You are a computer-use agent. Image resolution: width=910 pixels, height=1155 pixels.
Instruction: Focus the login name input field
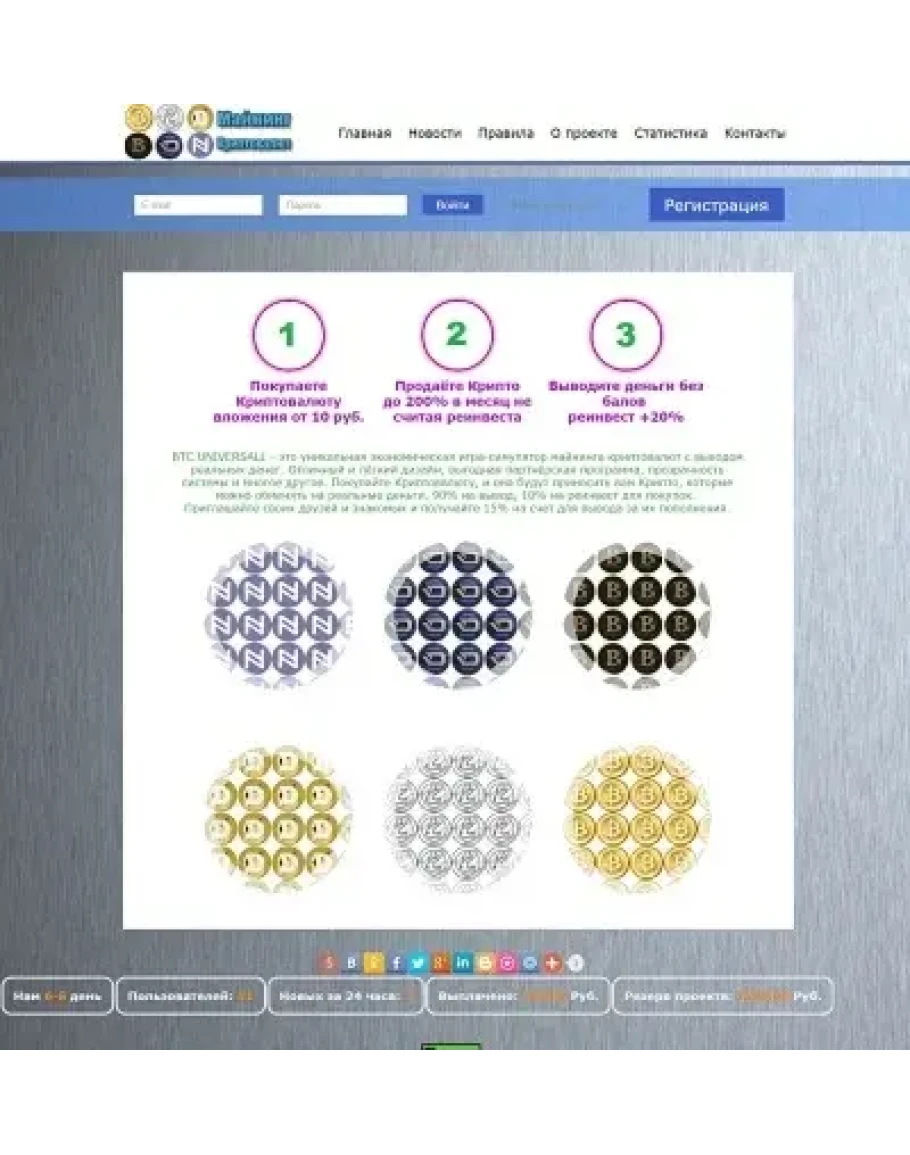[198, 205]
